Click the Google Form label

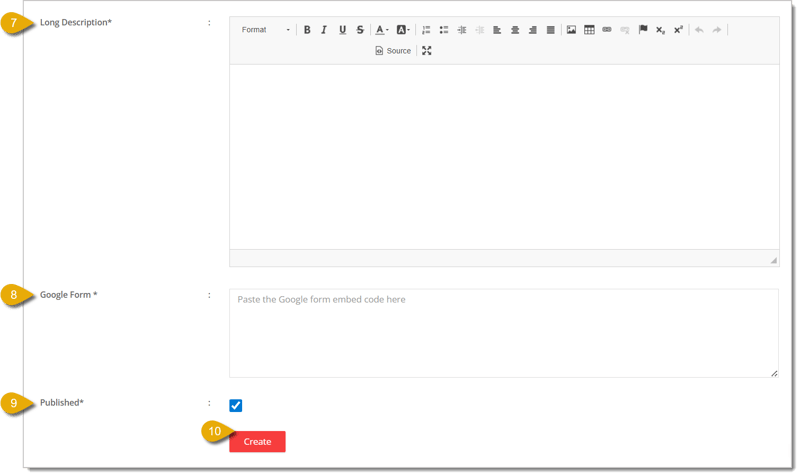coord(68,295)
